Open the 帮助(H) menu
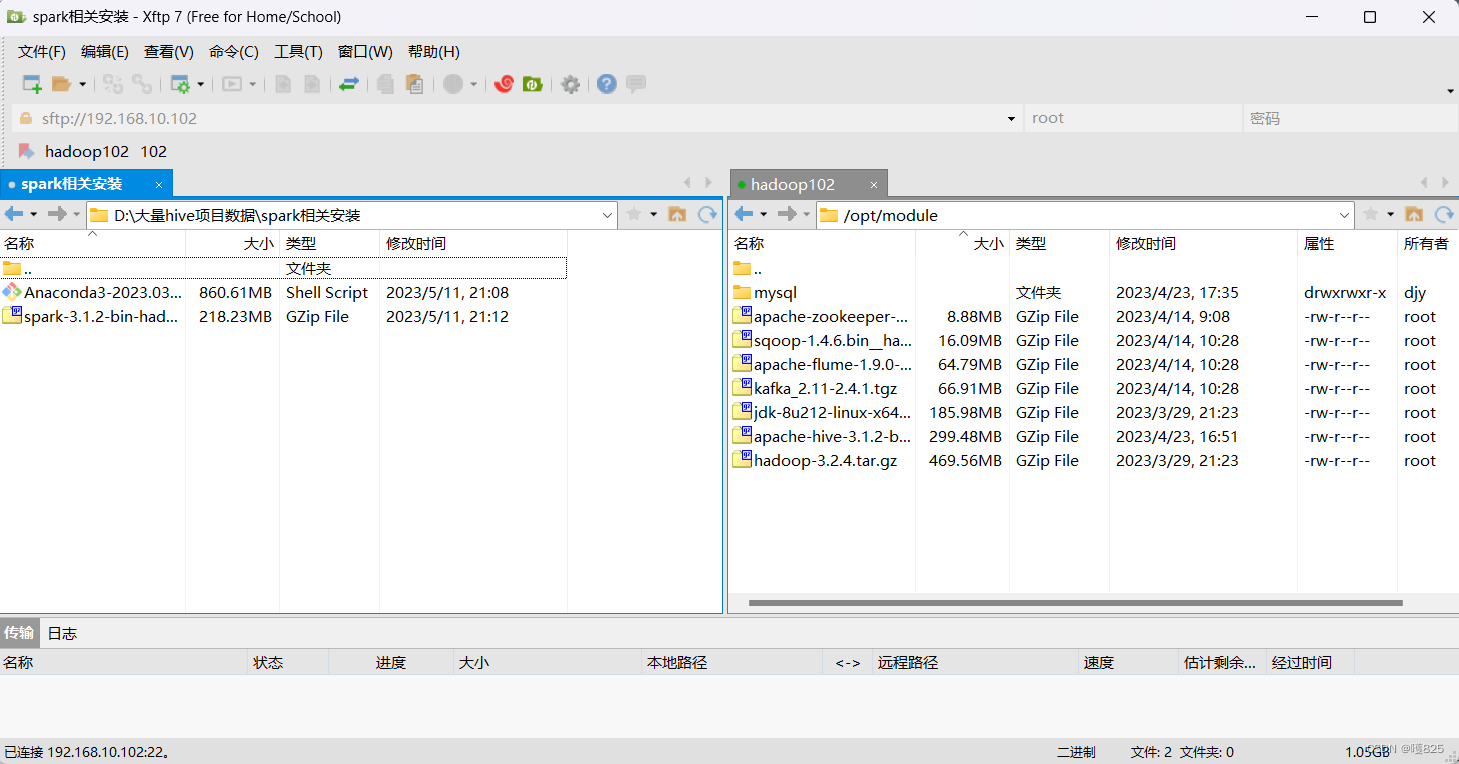 [434, 52]
